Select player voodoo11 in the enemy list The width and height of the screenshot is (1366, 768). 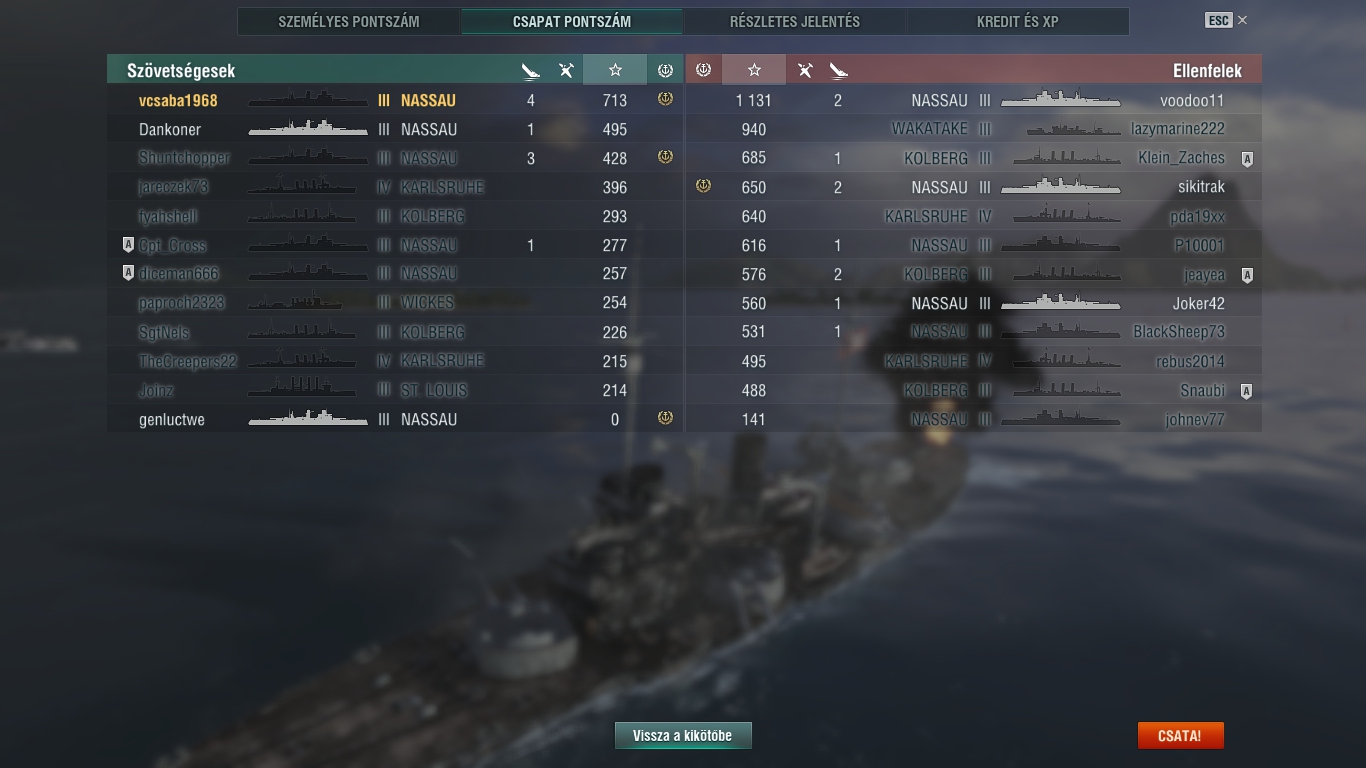(x=1192, y=100)
